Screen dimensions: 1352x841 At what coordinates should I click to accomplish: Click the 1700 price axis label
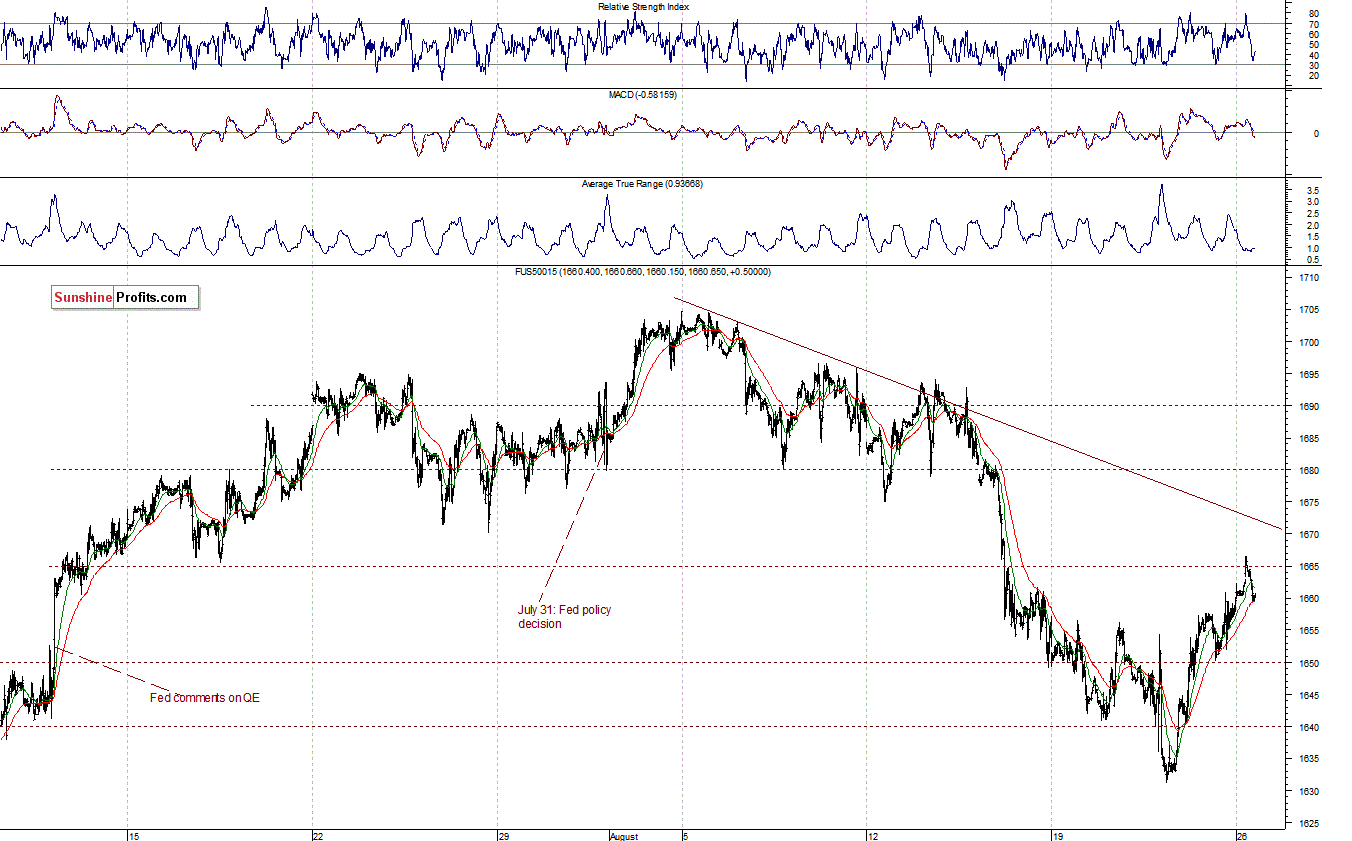point(1311,342)
